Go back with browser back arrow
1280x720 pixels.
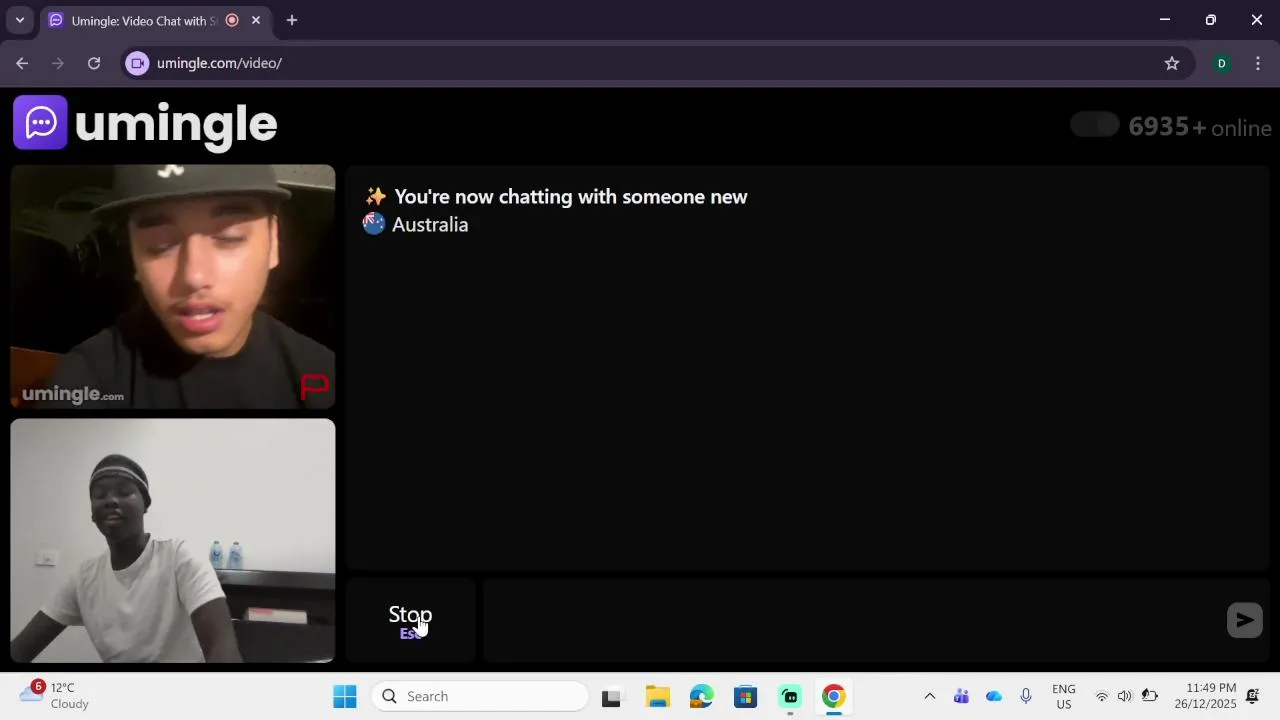(x=22, y=63)
